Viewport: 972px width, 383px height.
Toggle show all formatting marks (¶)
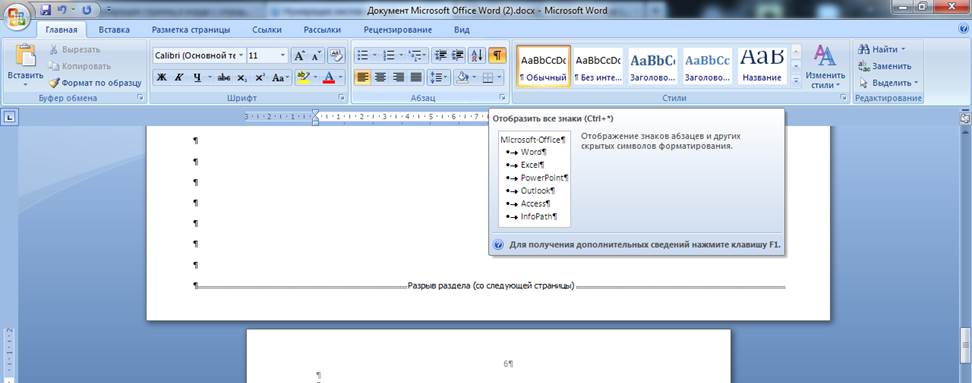coord(497,56)
